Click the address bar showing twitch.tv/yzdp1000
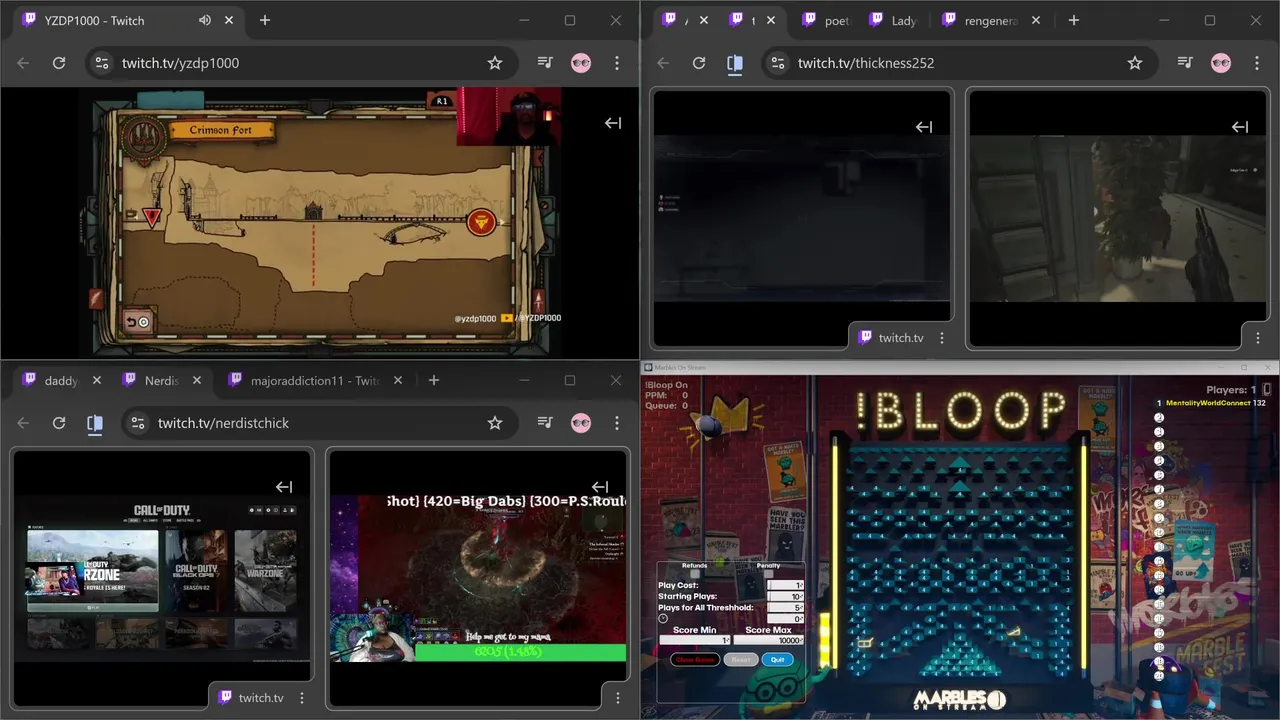The height and width of the screenshot is (720, 1280). (300, 63)
